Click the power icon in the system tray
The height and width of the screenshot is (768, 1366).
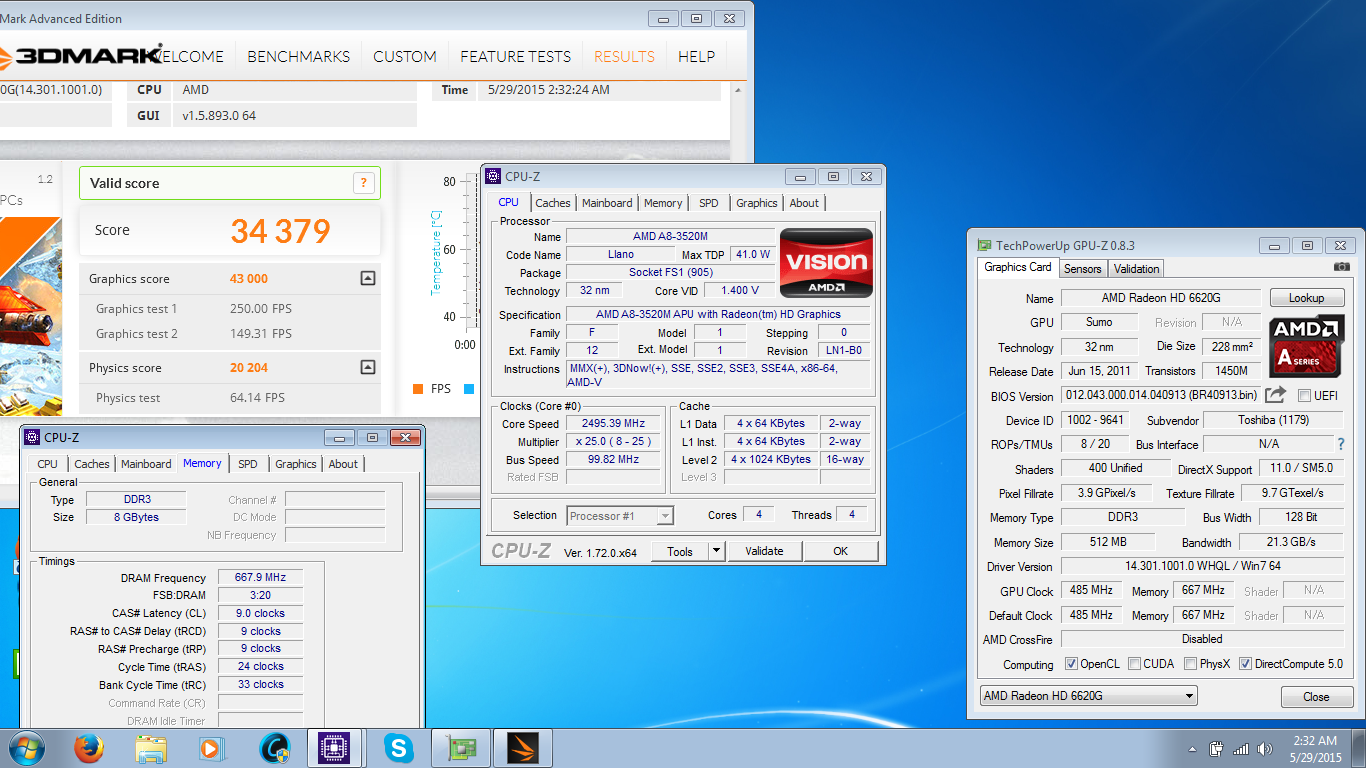1217,748
